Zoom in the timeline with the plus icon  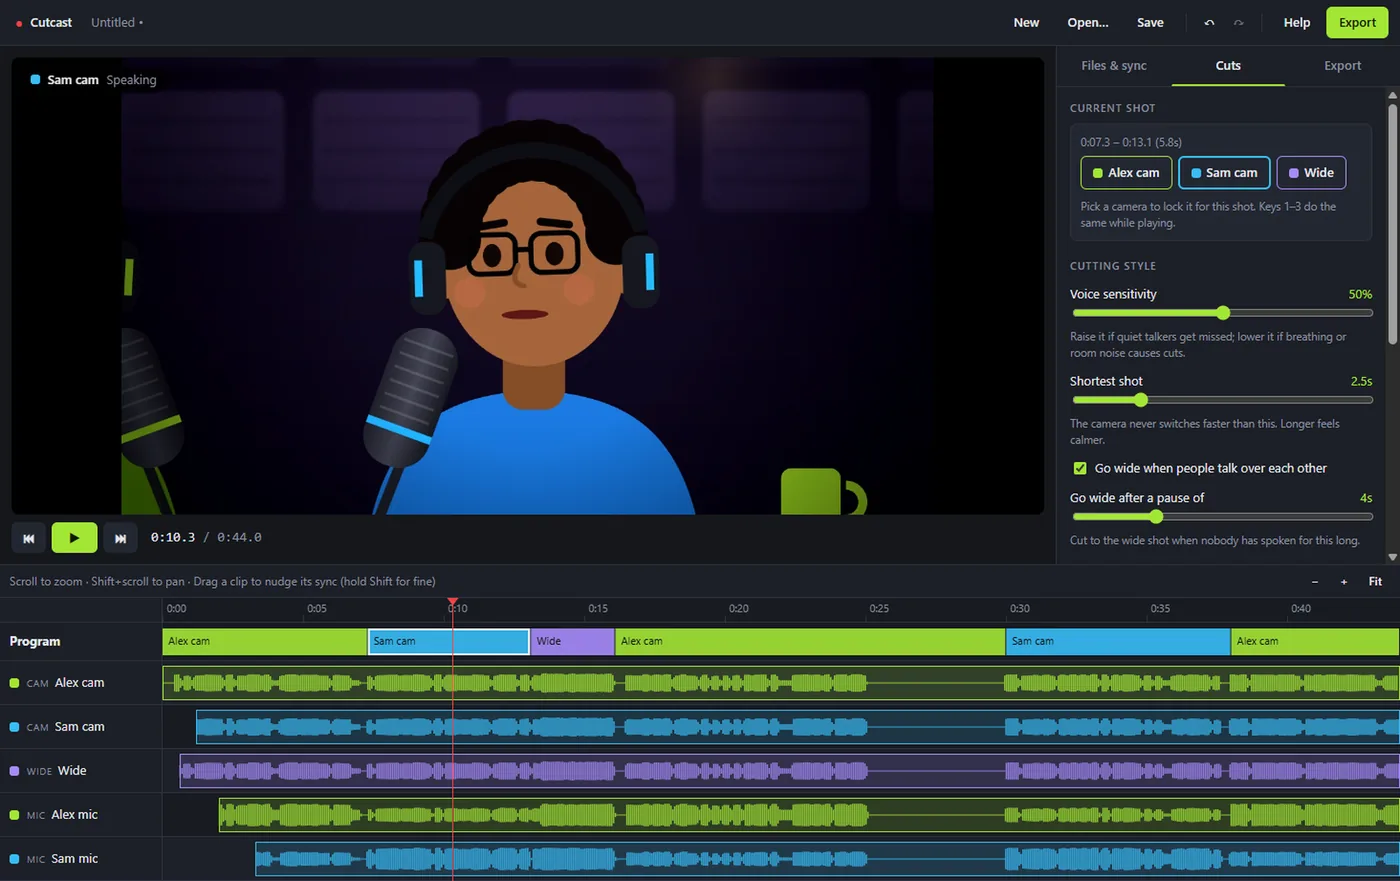click(1344, 582)
